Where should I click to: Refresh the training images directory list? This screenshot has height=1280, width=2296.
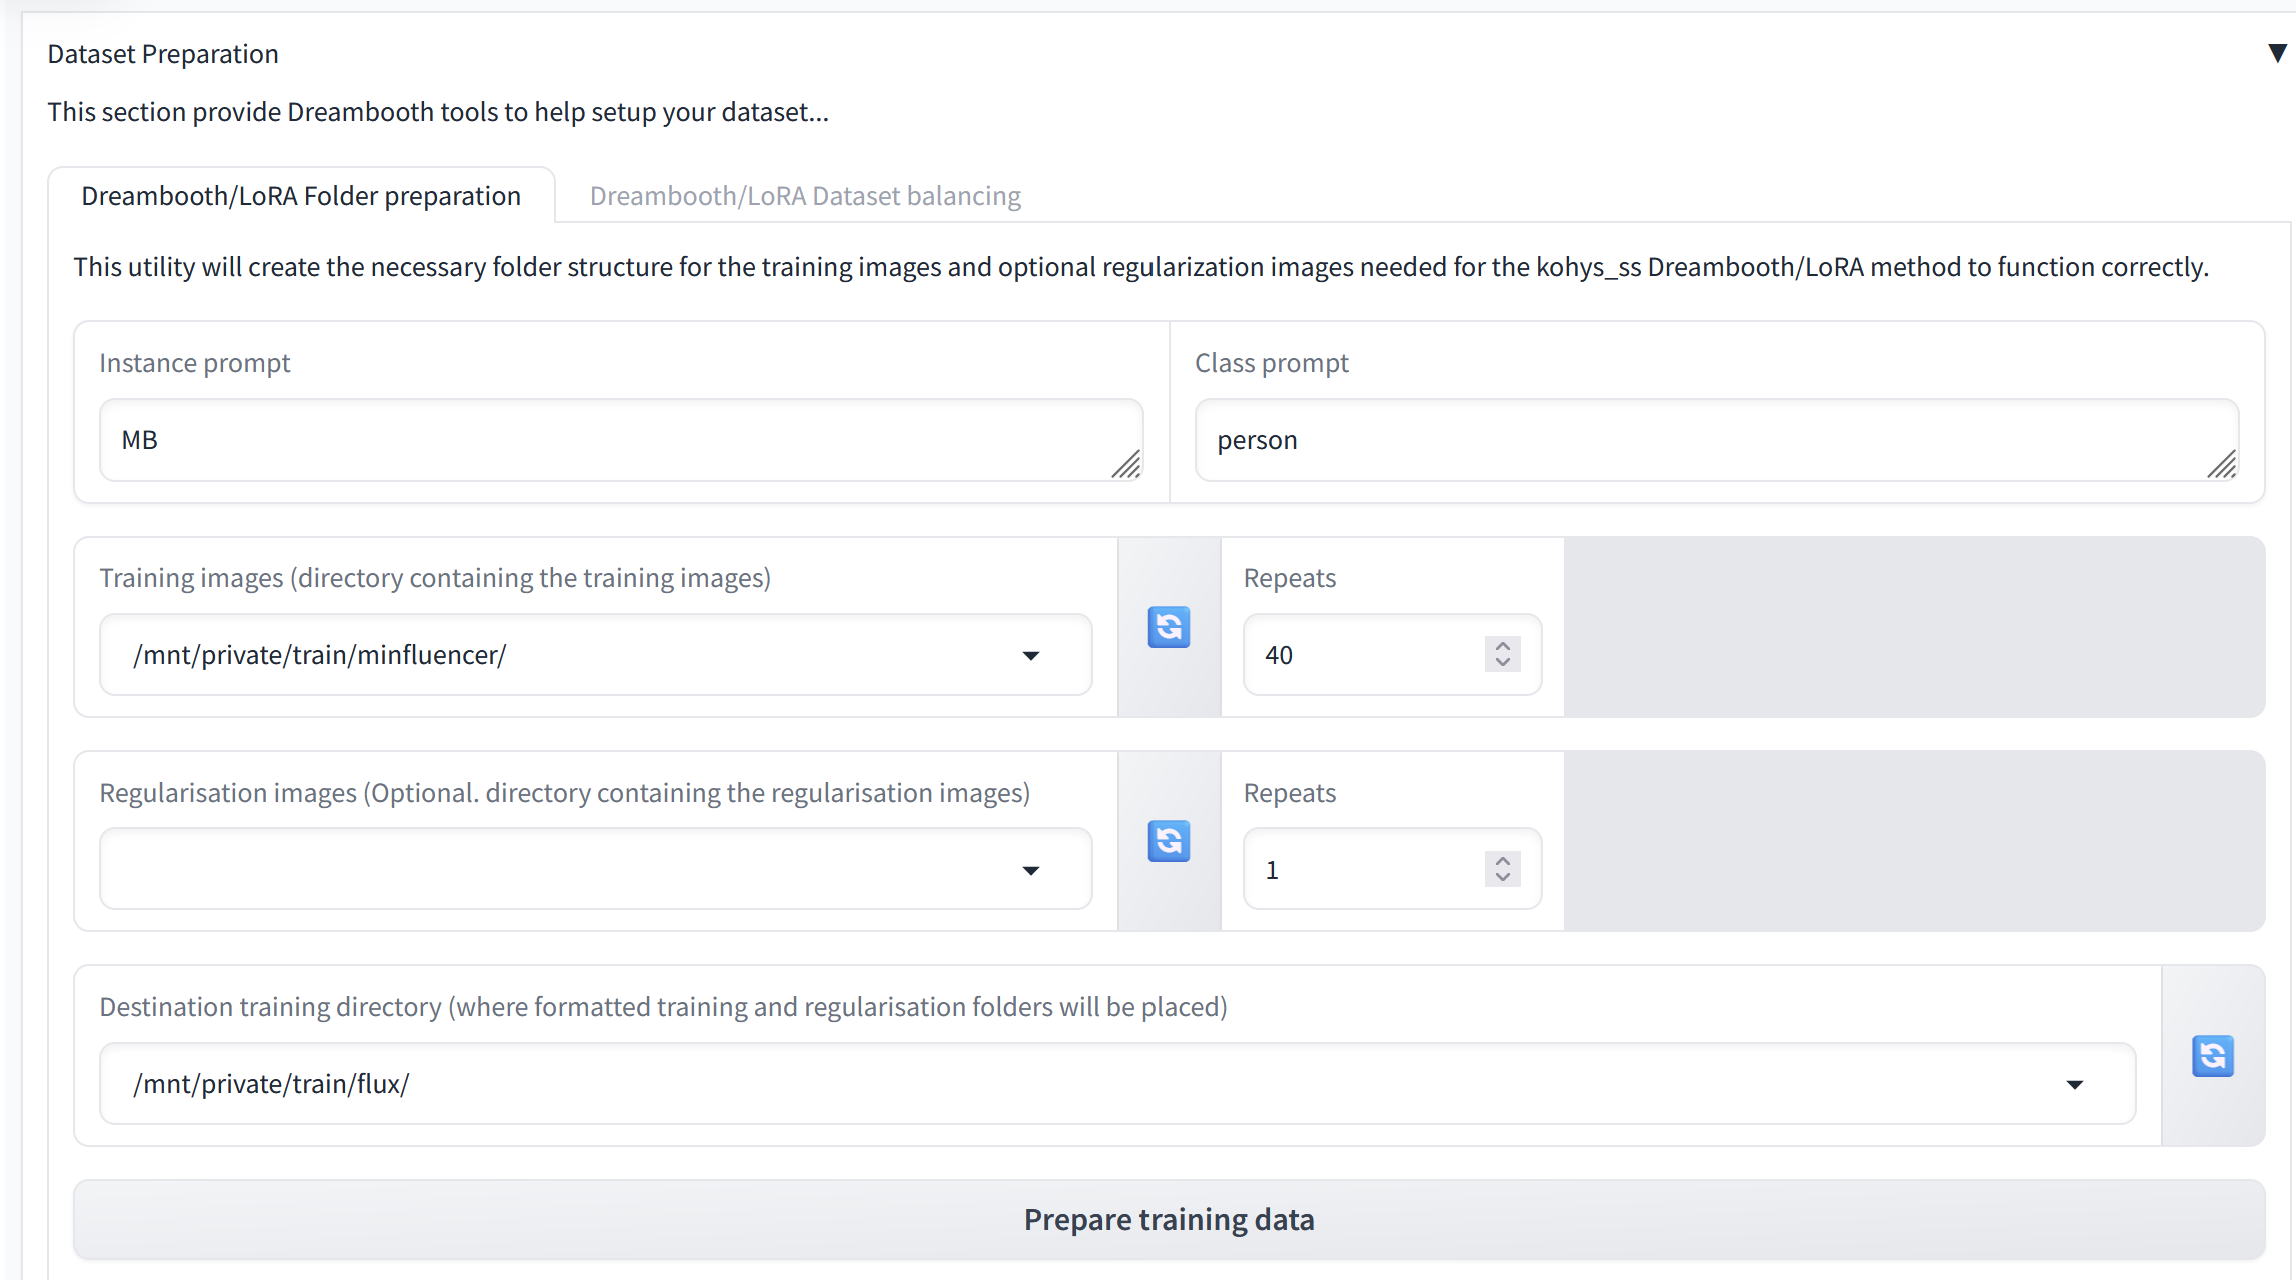pos(1169,627)
